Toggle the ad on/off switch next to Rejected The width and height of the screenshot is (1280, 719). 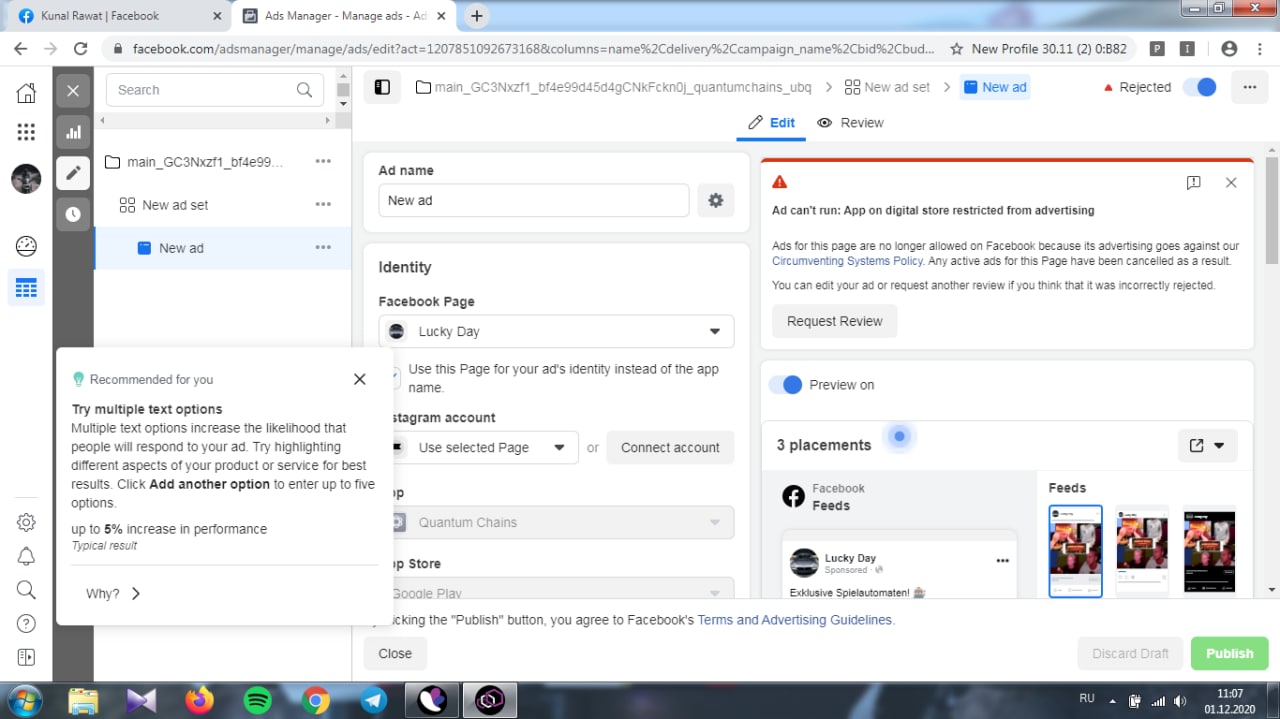1200,87
